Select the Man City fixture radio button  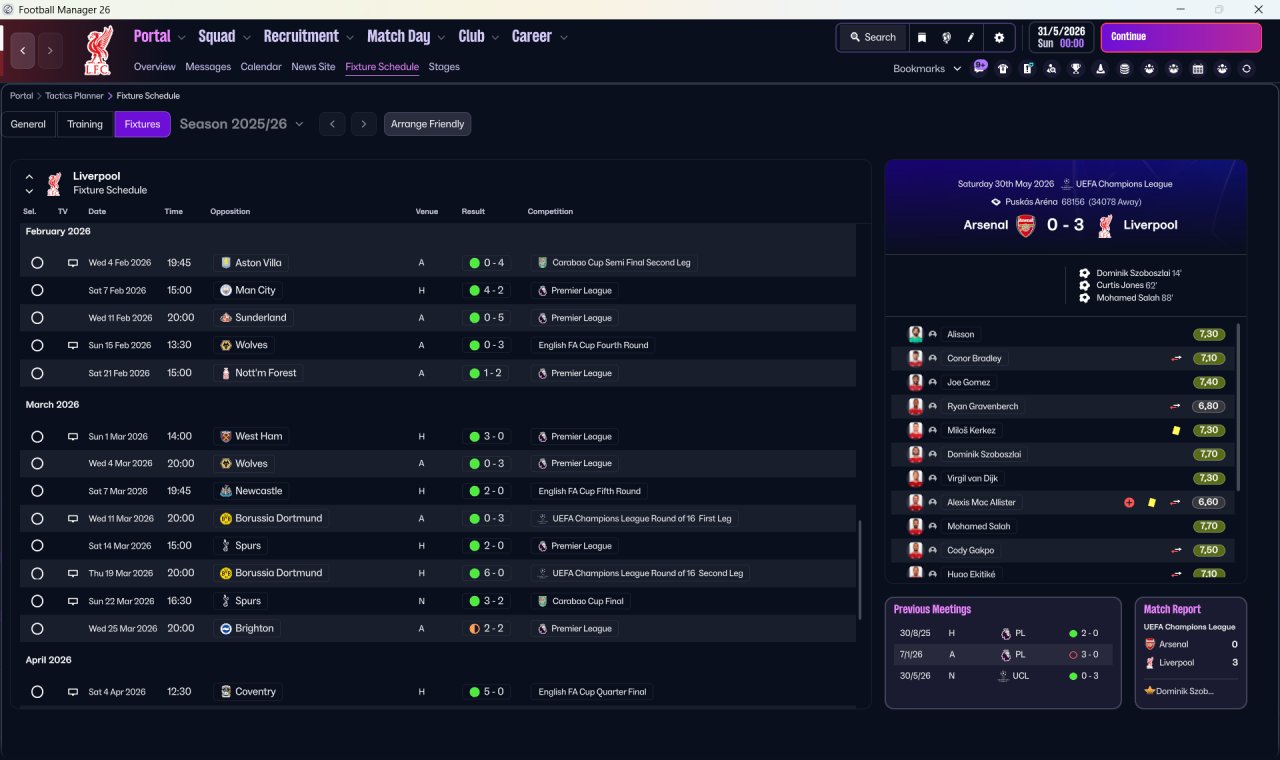pos(37,290)
